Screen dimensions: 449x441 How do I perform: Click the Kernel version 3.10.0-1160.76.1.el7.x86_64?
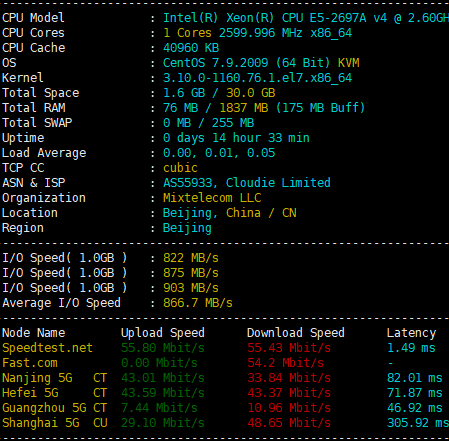pos(257,78)
